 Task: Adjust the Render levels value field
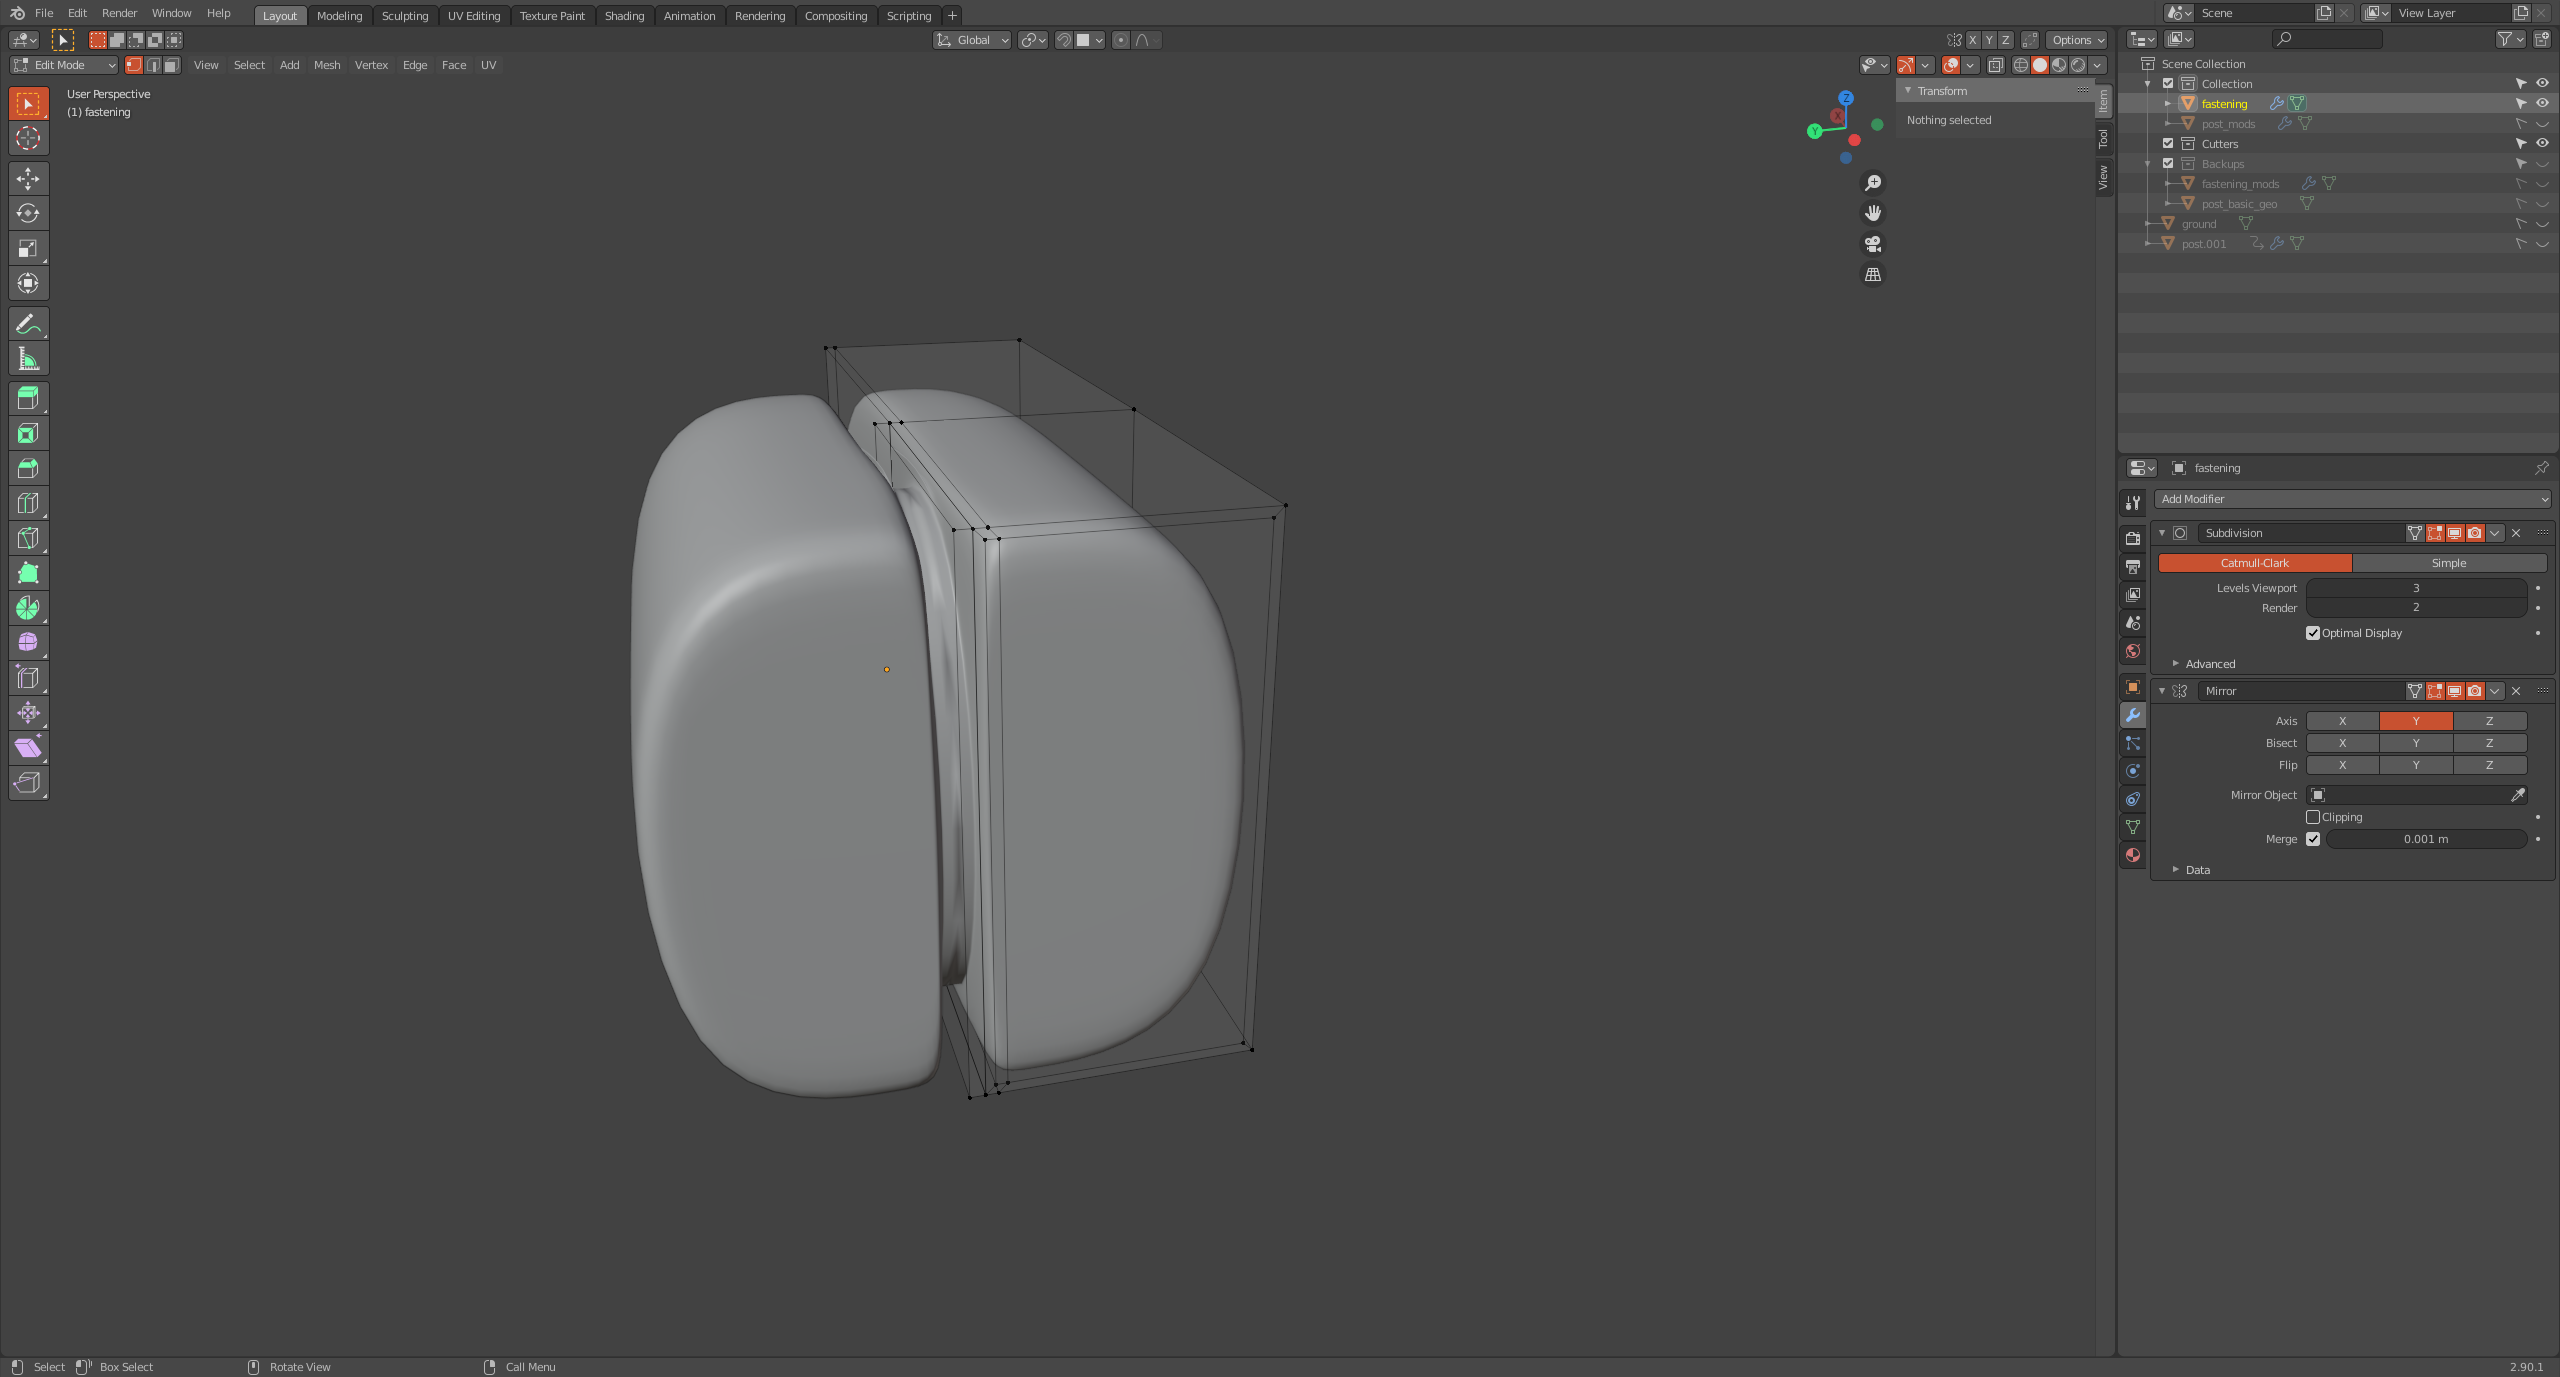(x=2416, y=608)
